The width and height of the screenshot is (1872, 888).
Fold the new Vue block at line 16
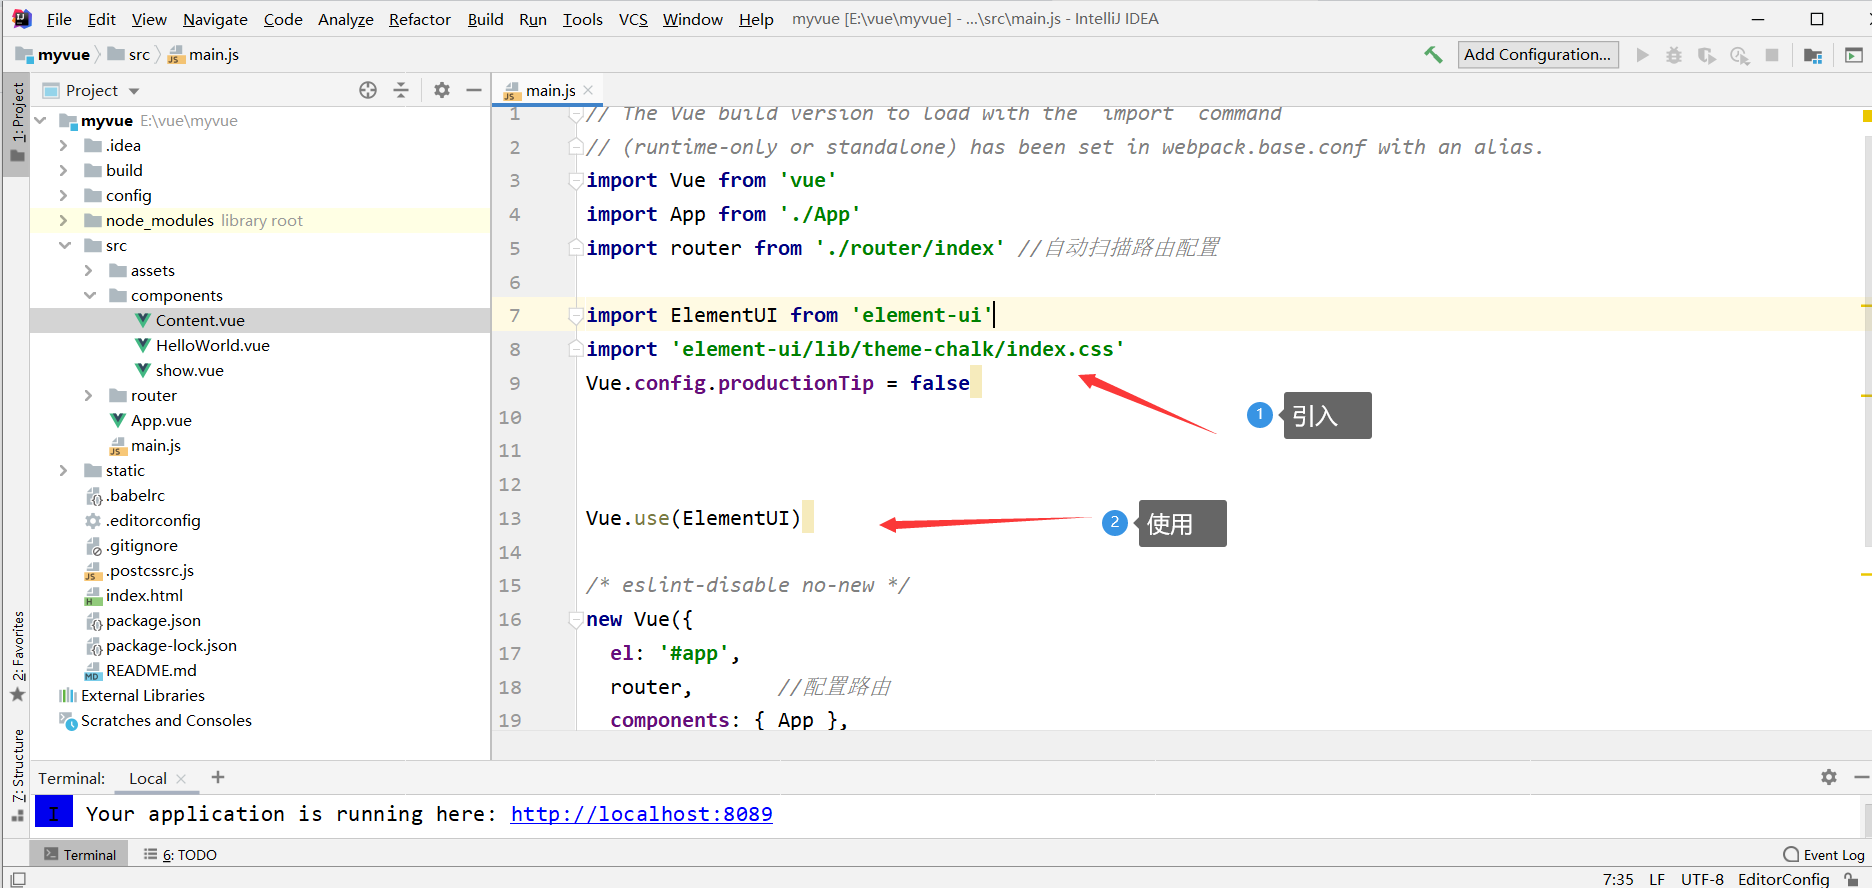[x=576, y=619]
